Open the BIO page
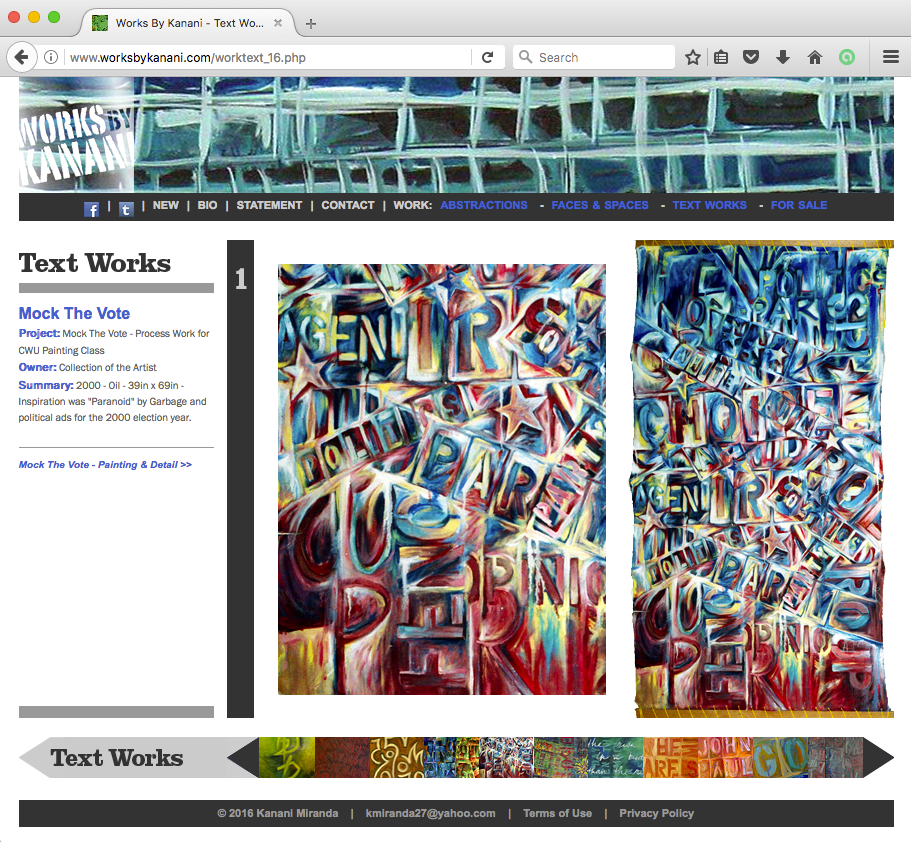 (207, 205)
